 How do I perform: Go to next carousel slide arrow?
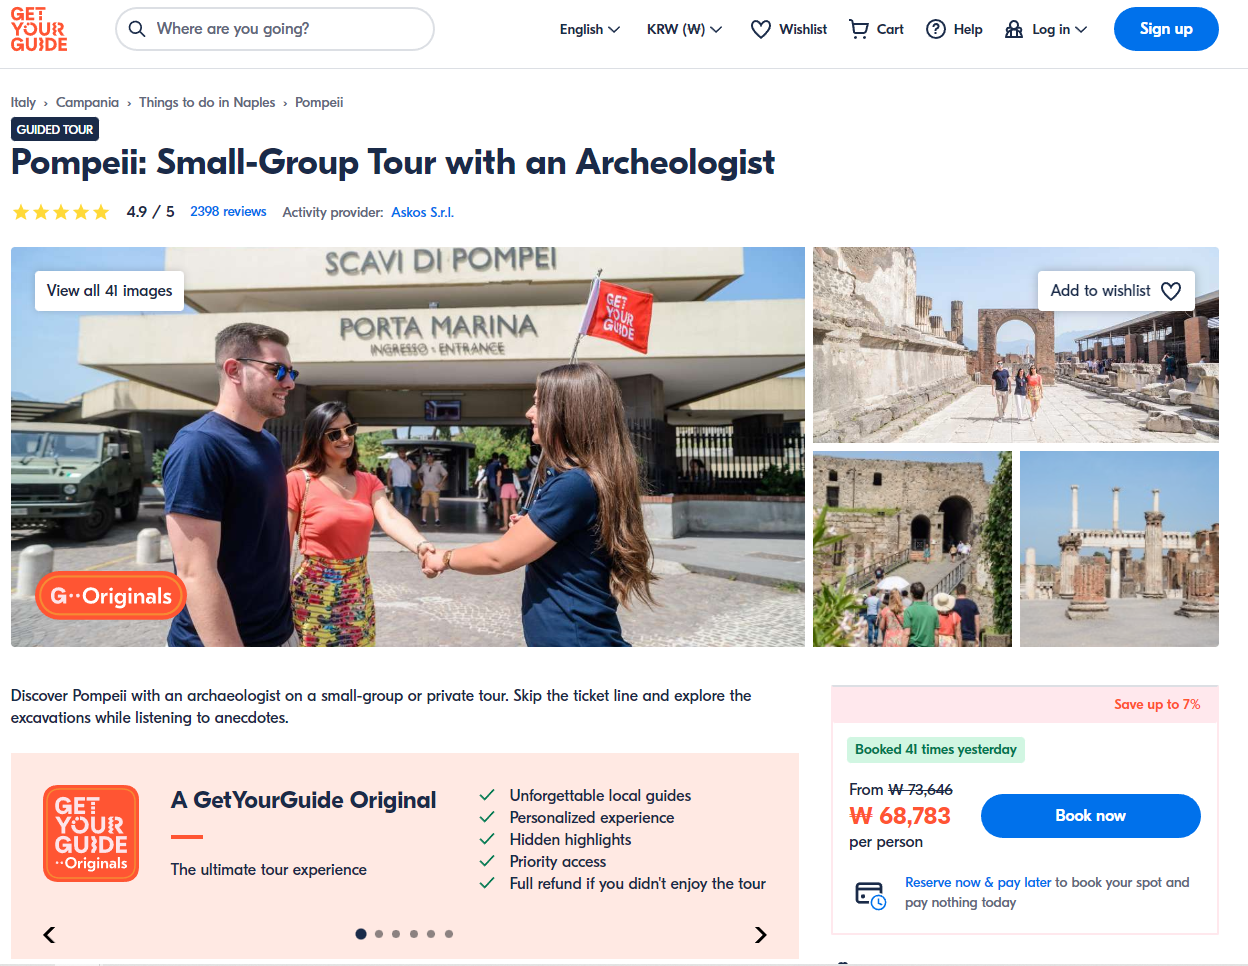(x=761, y=935)
